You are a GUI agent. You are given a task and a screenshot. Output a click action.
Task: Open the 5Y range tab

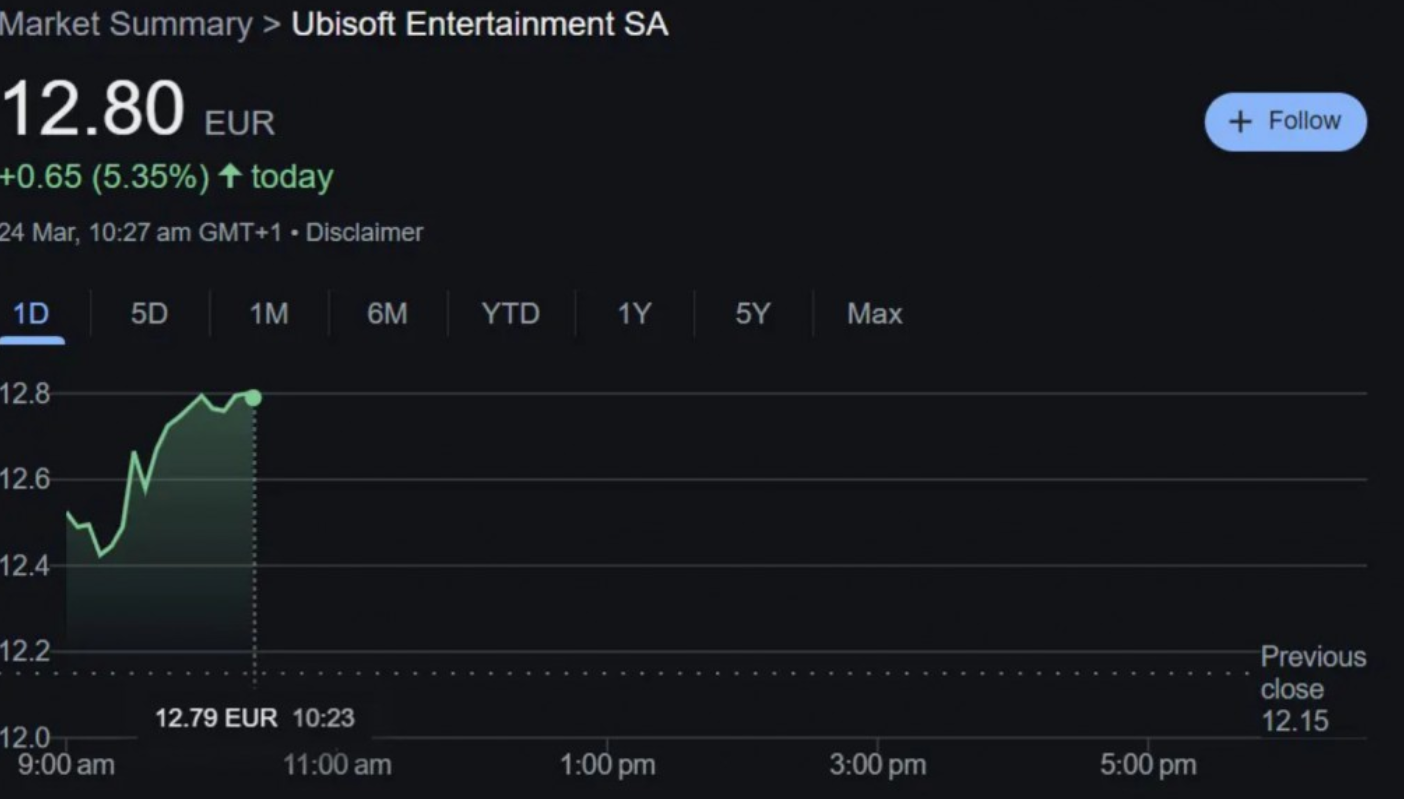[753, 314]
